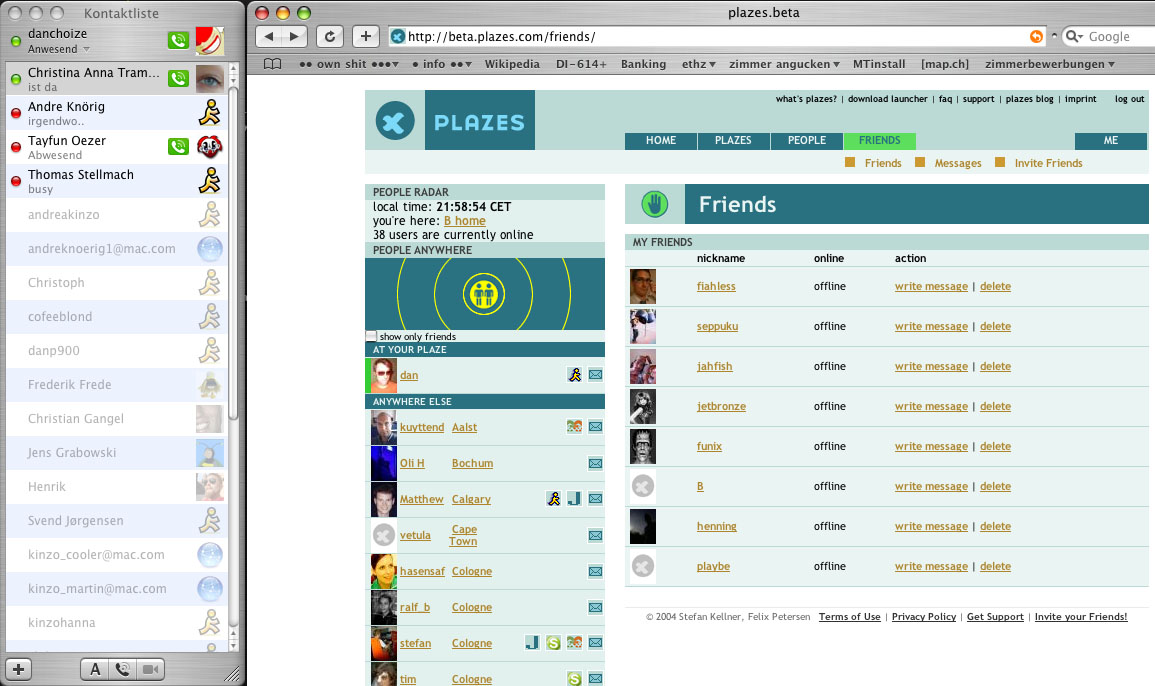Click the people icon at radar center
Screen dimensions: 1155x686
(483, 294)
